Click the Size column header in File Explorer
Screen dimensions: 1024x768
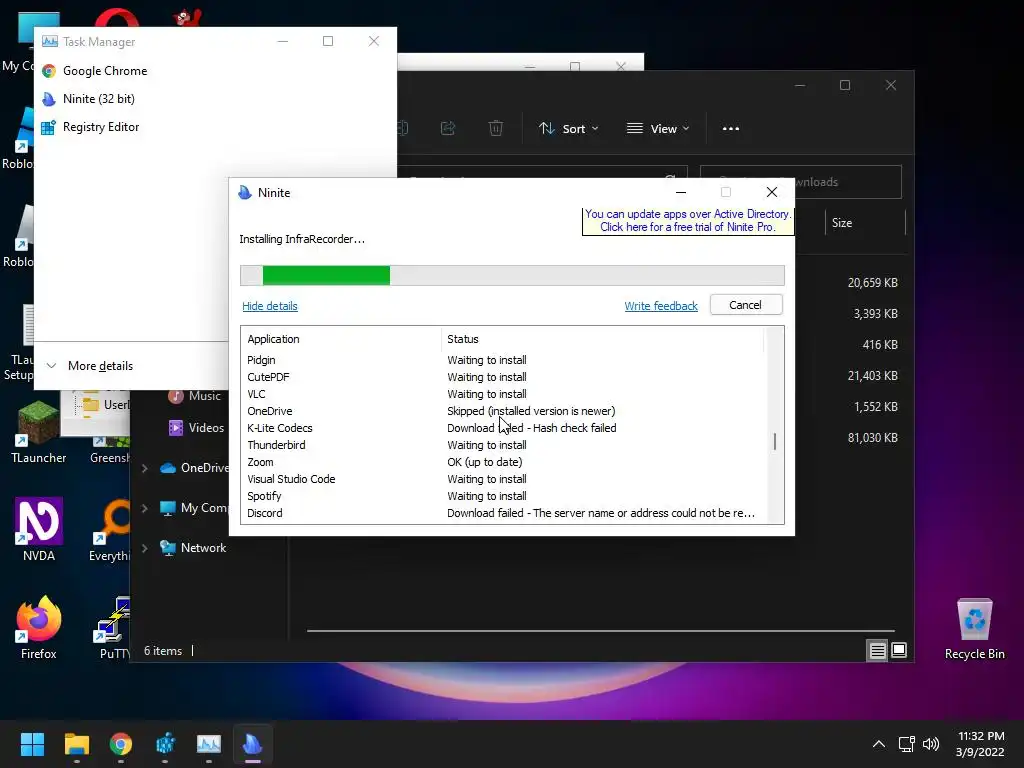(x=865, y=223)
